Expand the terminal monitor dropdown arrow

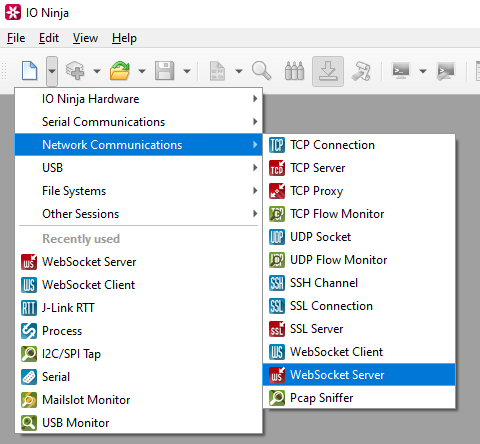click(423, 71)
